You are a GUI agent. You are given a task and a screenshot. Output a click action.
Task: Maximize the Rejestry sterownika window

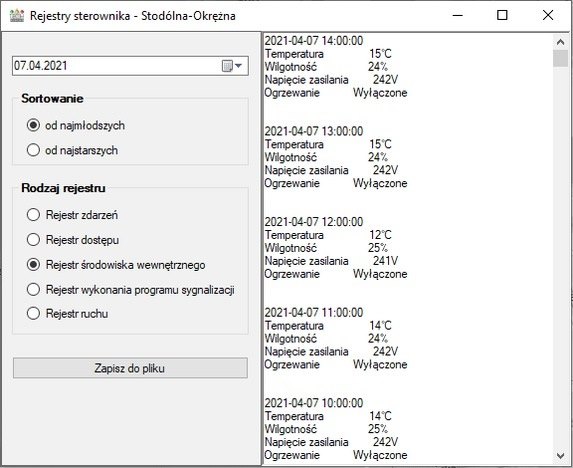[x=502, y=15]
